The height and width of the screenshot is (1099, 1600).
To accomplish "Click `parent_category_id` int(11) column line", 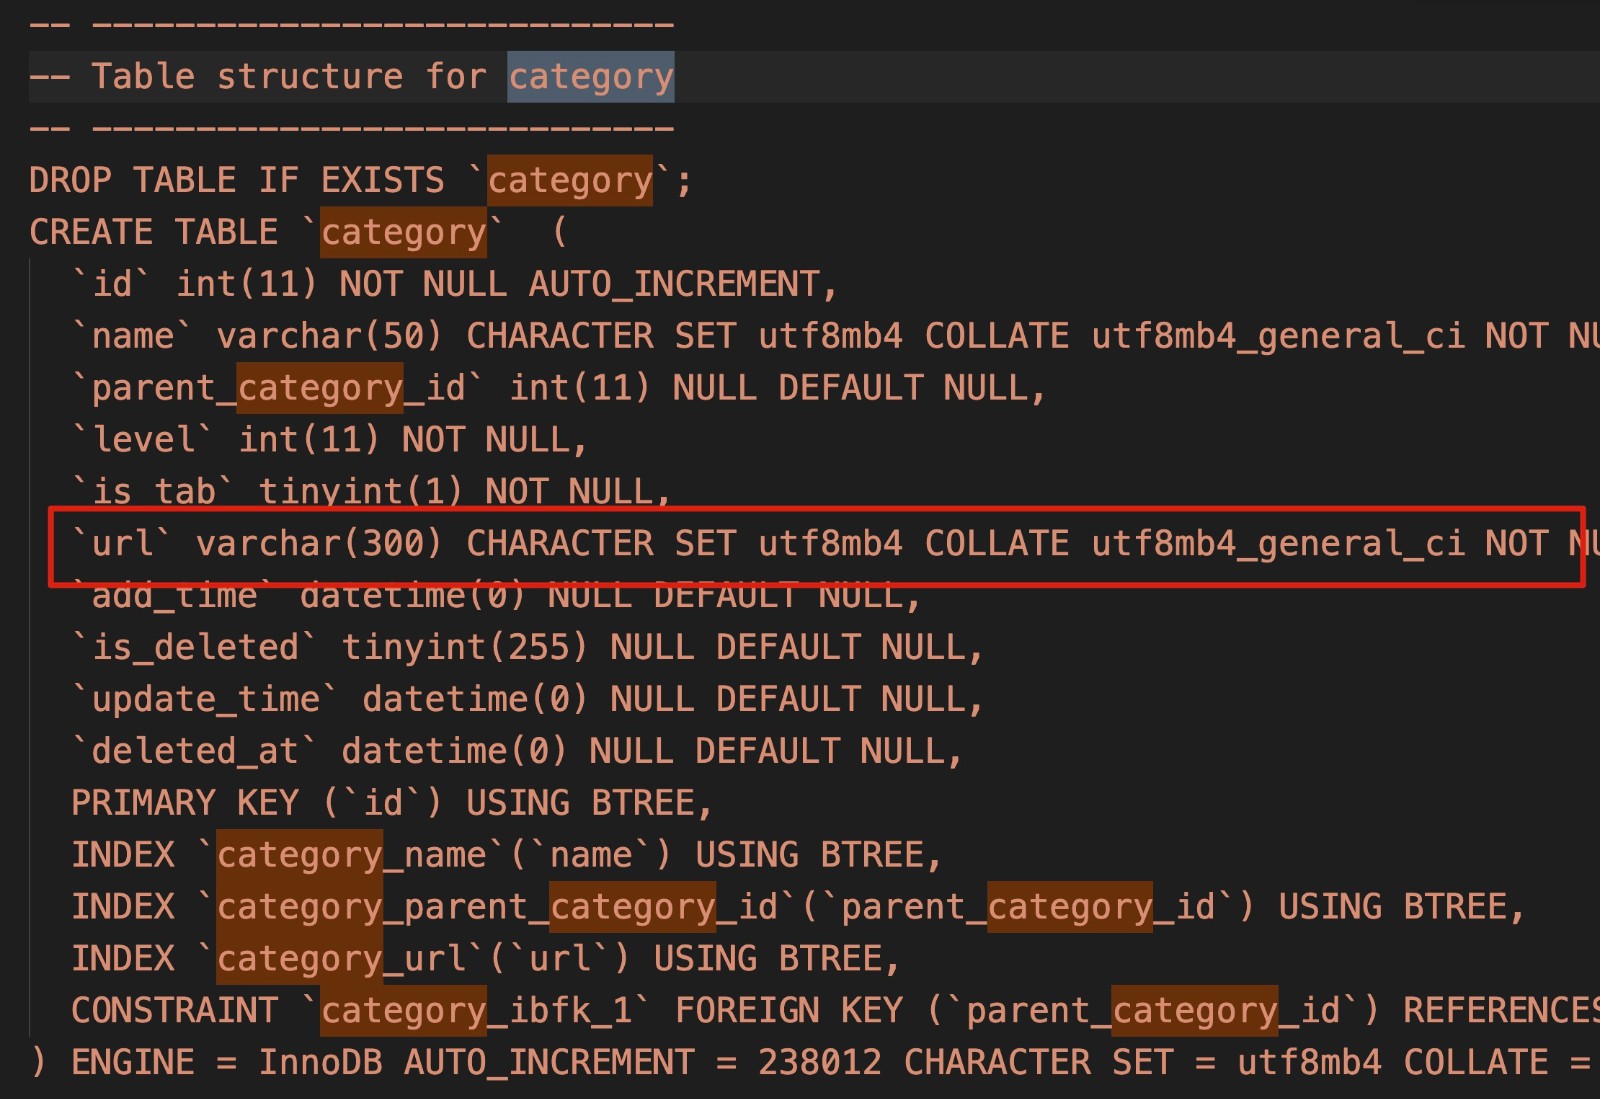I will click(x=559, y=389).
